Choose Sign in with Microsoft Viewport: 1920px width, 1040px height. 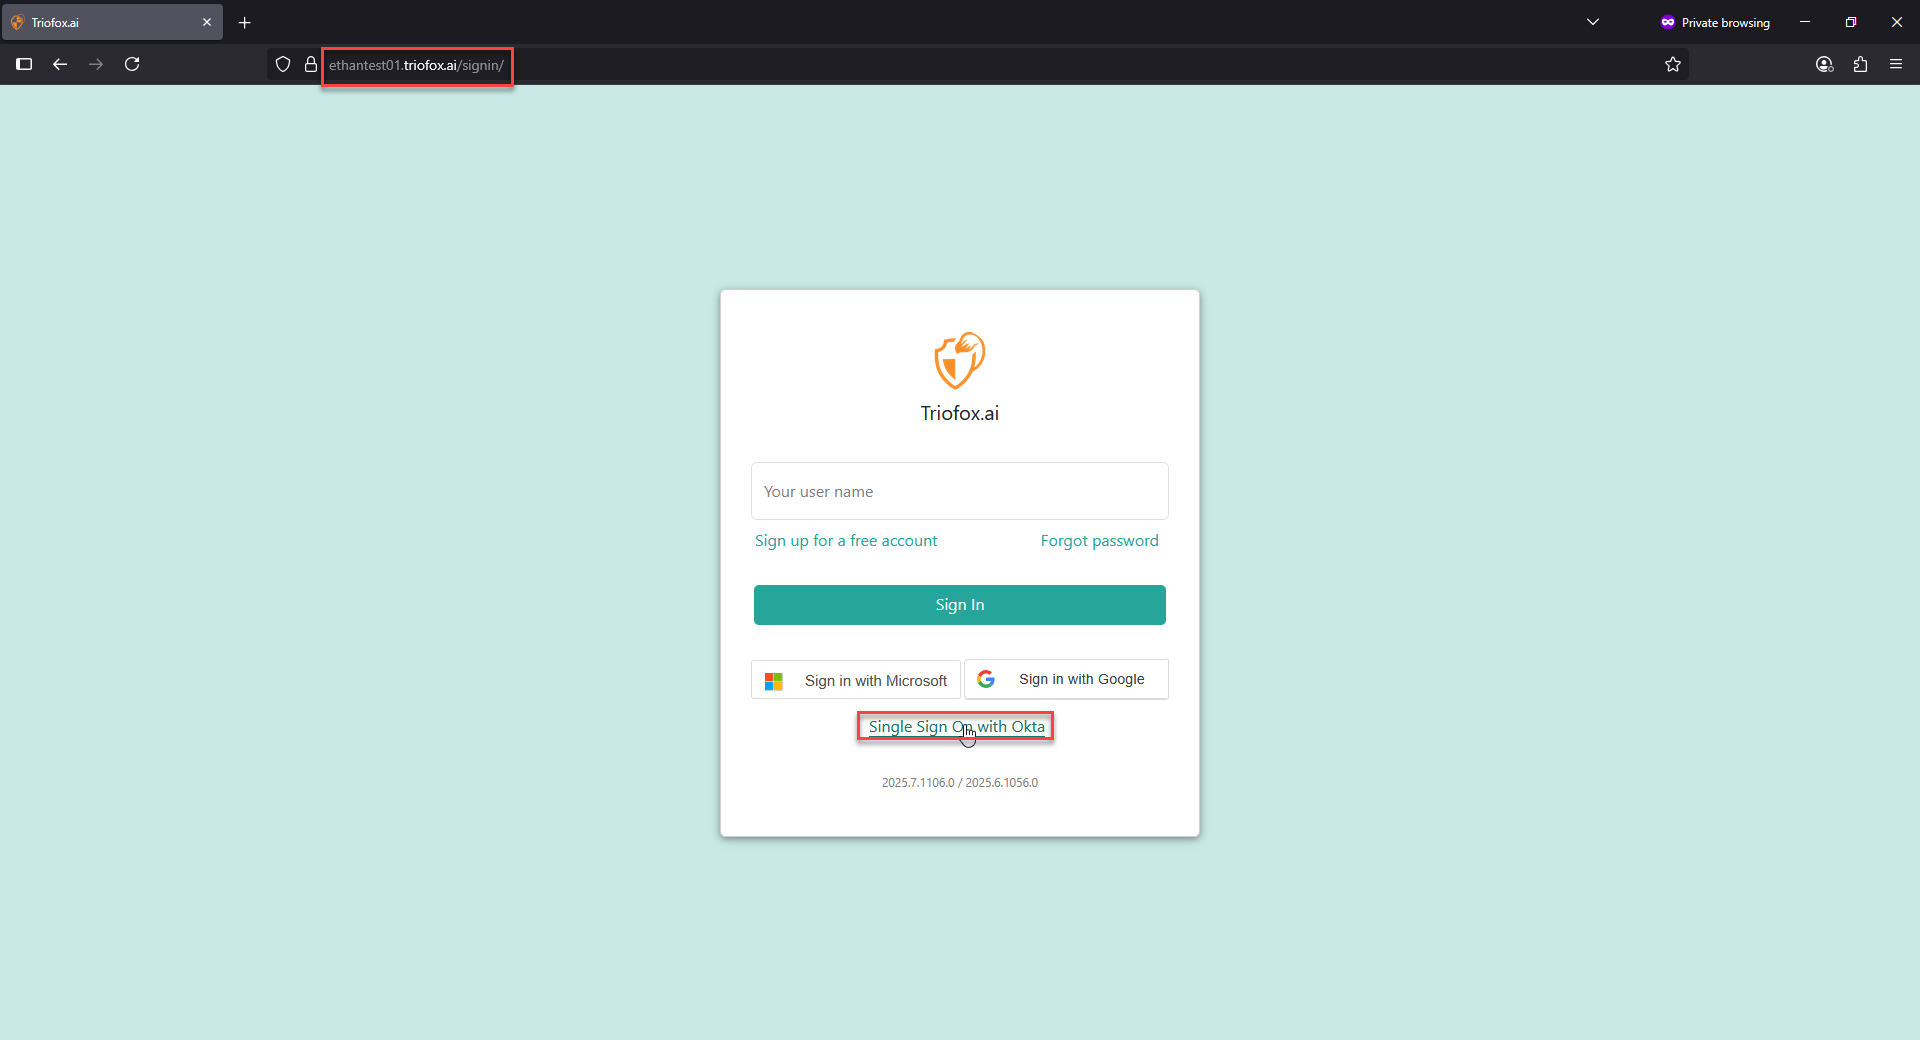856,680
